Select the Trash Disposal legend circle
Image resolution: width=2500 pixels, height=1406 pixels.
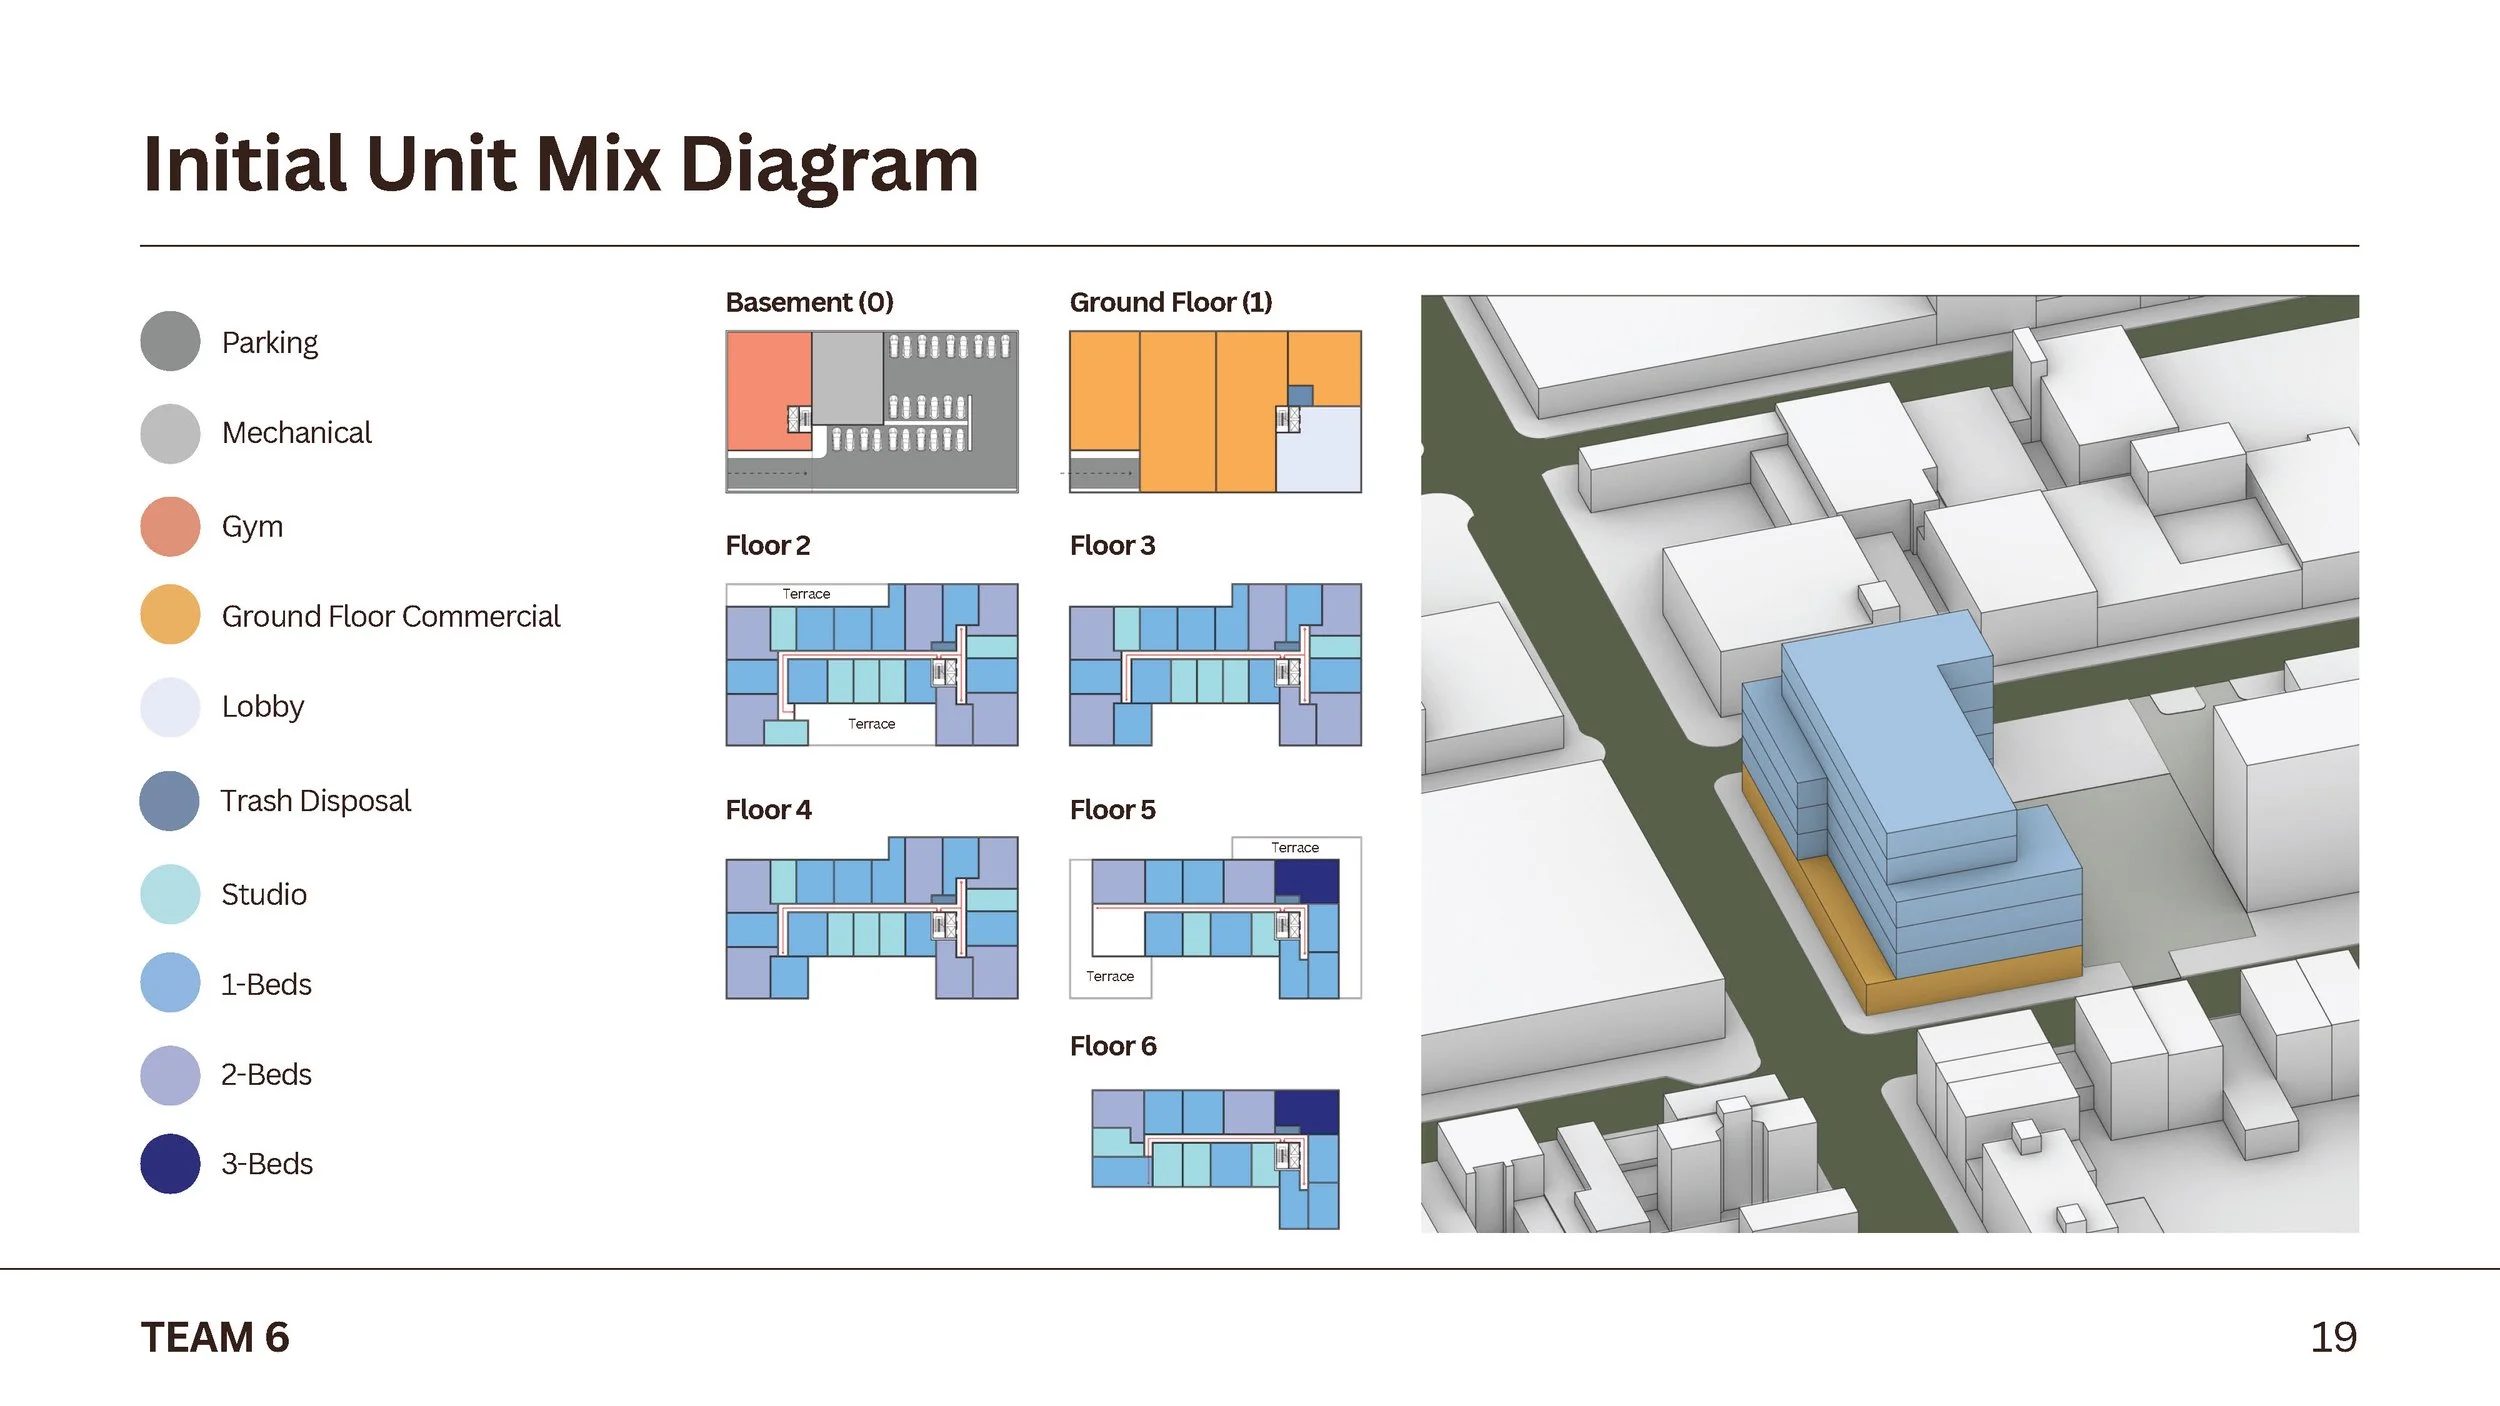point(170,800)
